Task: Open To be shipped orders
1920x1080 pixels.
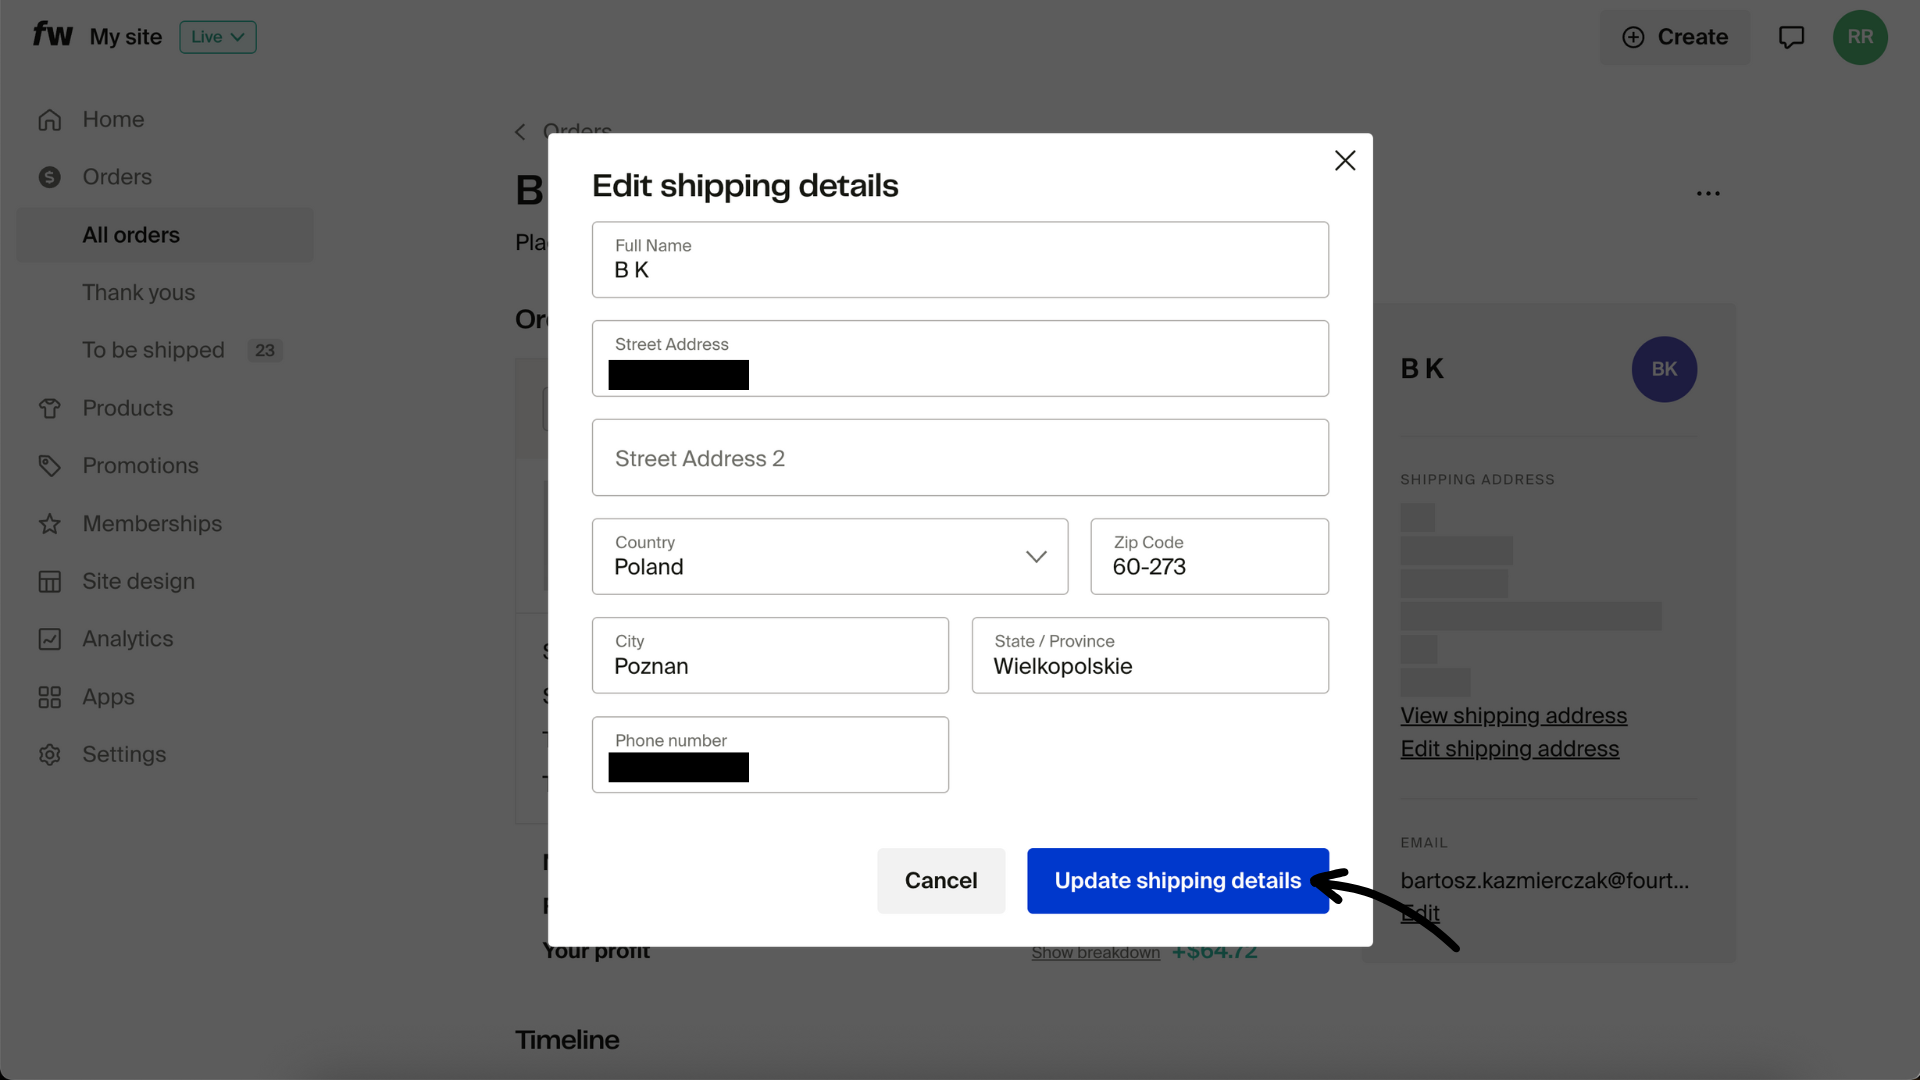Action: [x=152, y=350]
